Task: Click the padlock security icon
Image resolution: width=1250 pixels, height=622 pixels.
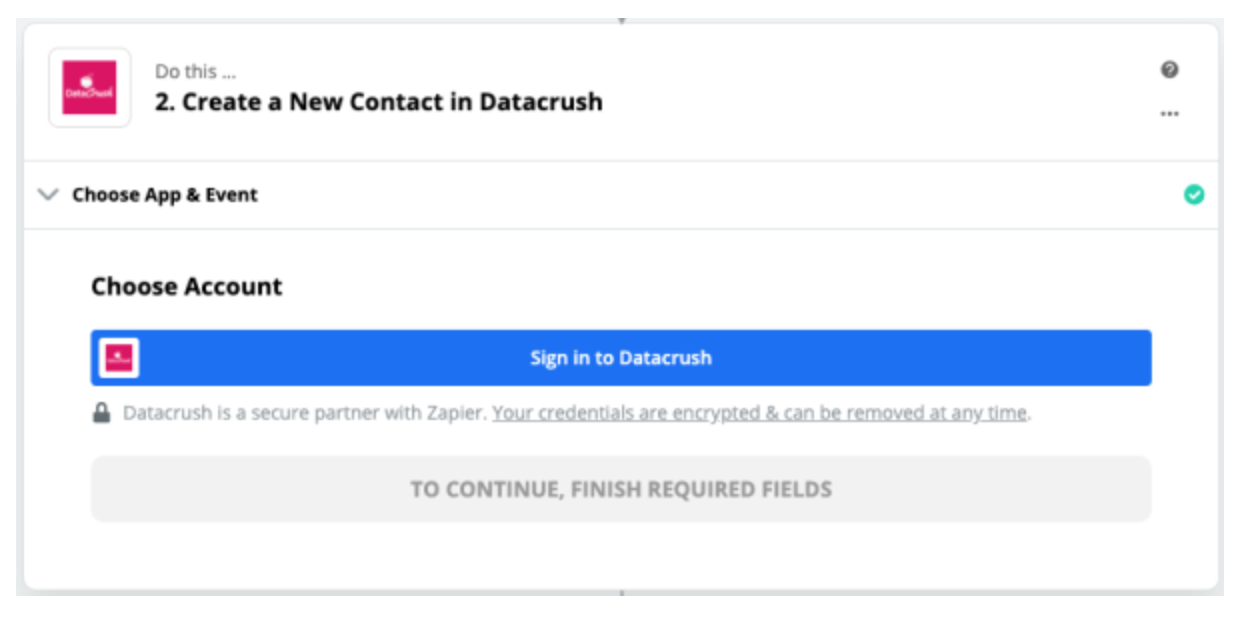Action: tap(101, 413)
